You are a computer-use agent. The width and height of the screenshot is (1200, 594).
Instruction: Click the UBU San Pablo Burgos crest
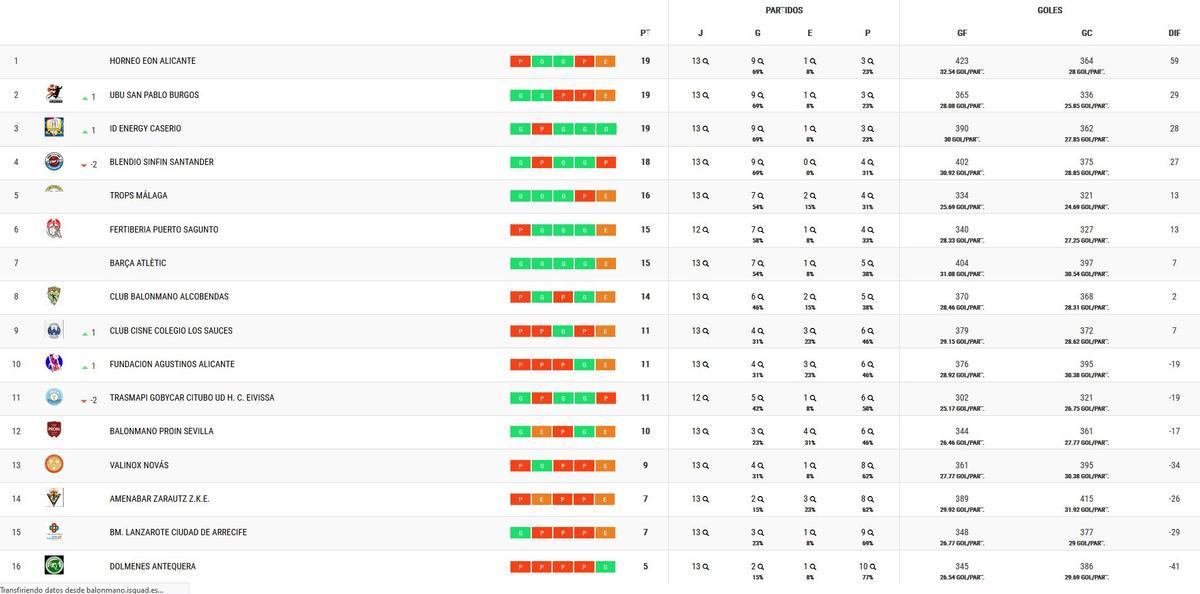coord(52,94)
